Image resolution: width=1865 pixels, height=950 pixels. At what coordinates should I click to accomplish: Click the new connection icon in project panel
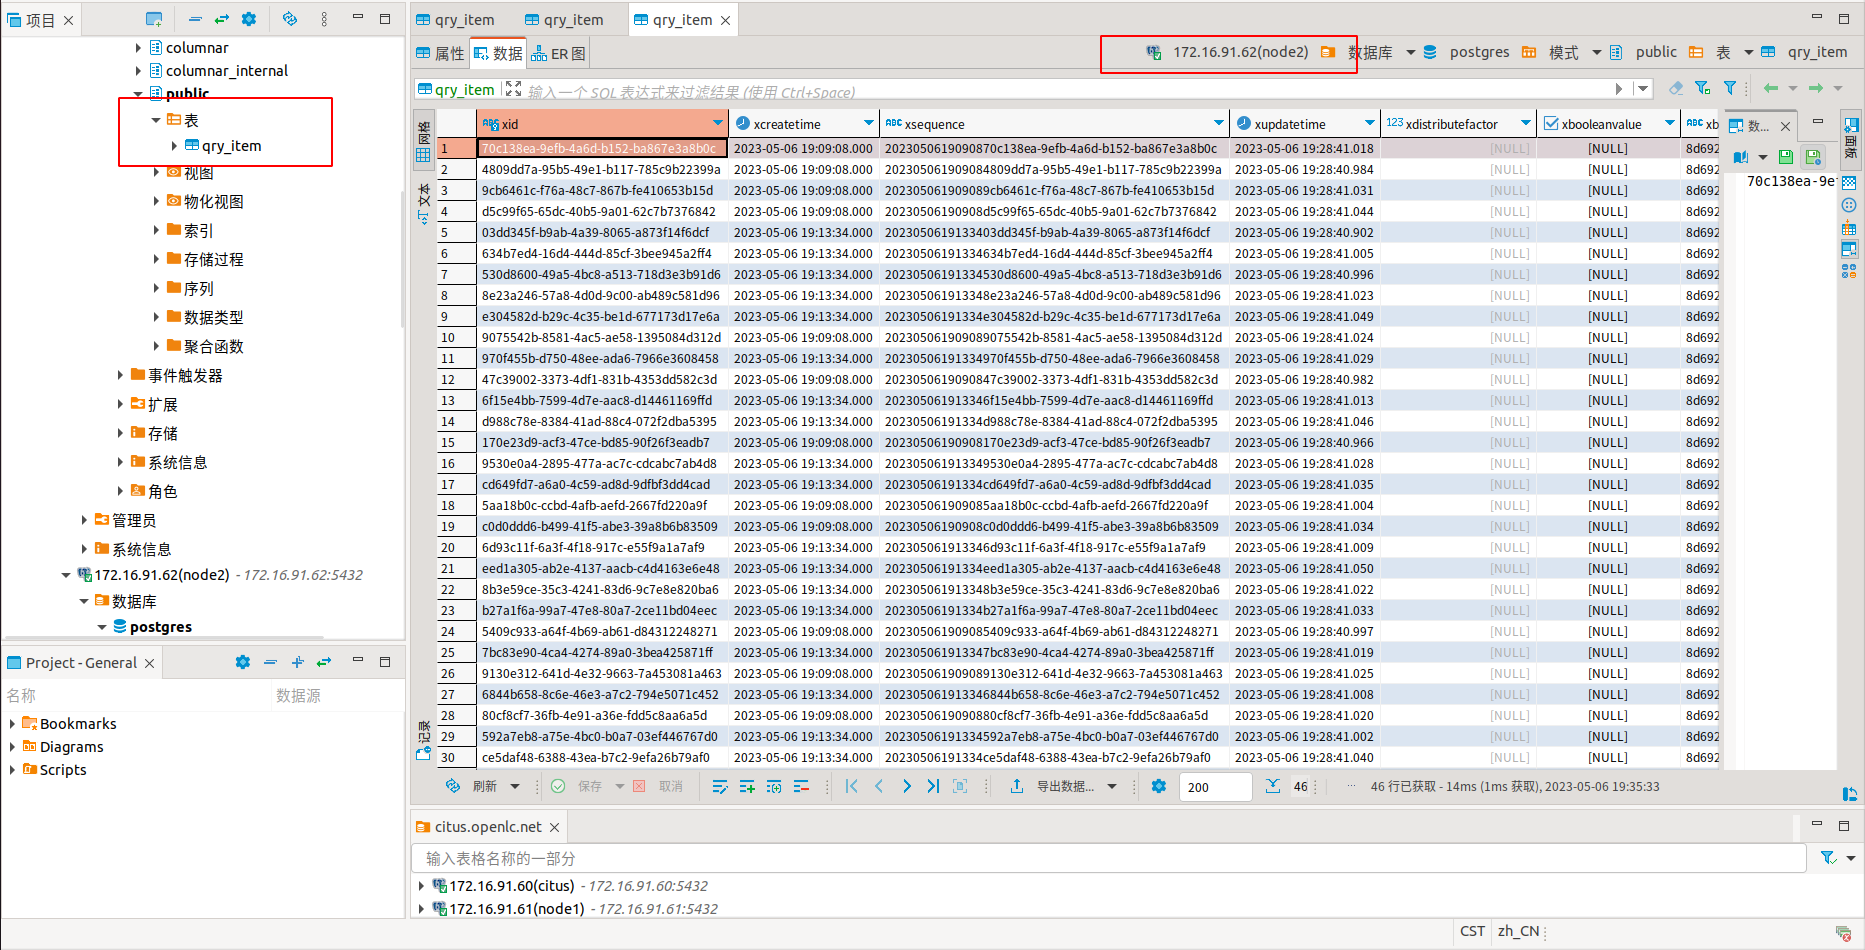click(153, 19)
